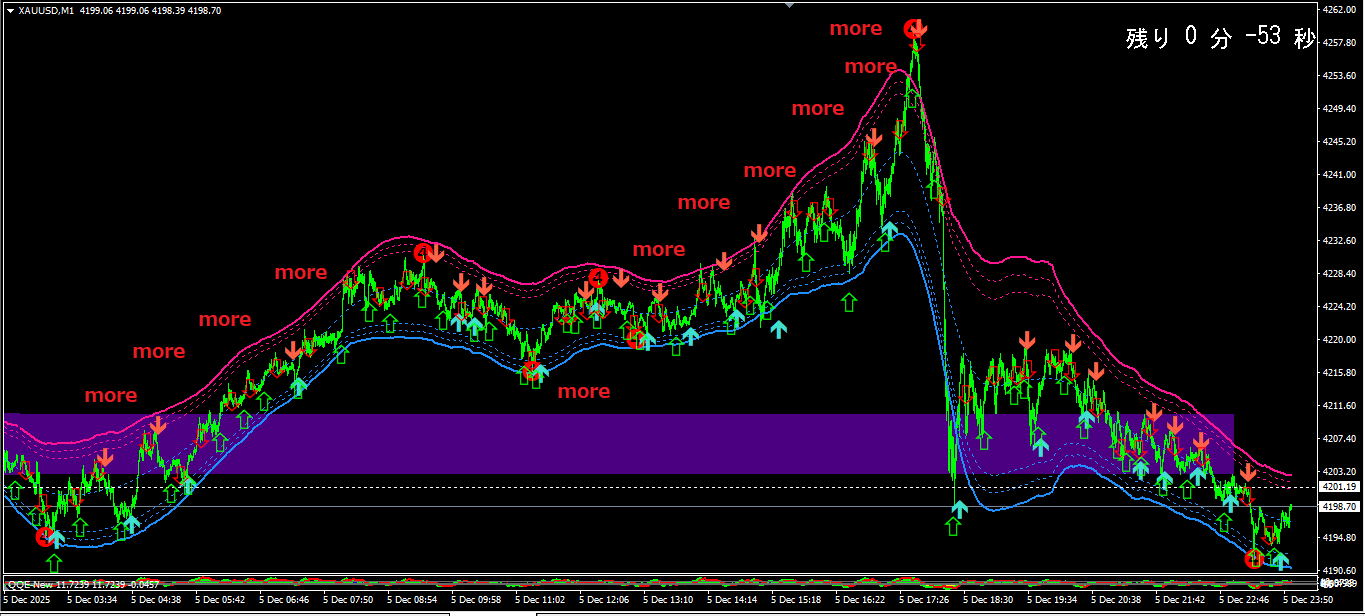Image resolution: width=1365 pixels, height=616 pixels.
Task: Click the countdown timer text at top right
Action: click(1219, 38)
